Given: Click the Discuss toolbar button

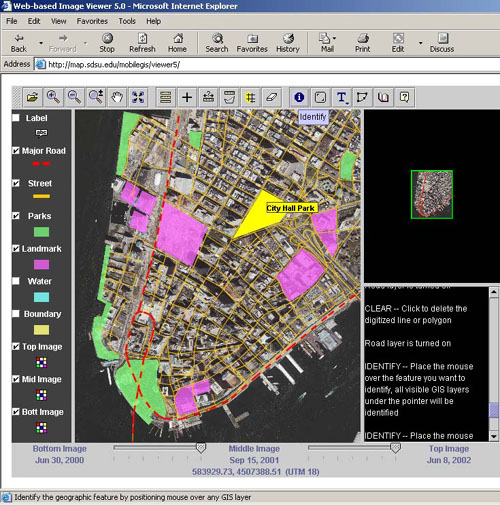Looking at the screenshot, I should point(442,43).
